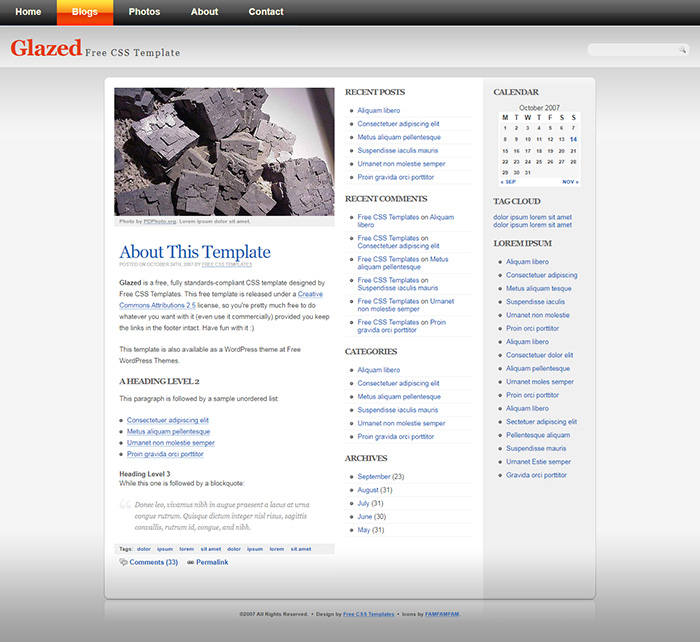700x642 pixels.
Task: Open Metus aliquam pellentesque under Recent Posts
Action: 399,137
